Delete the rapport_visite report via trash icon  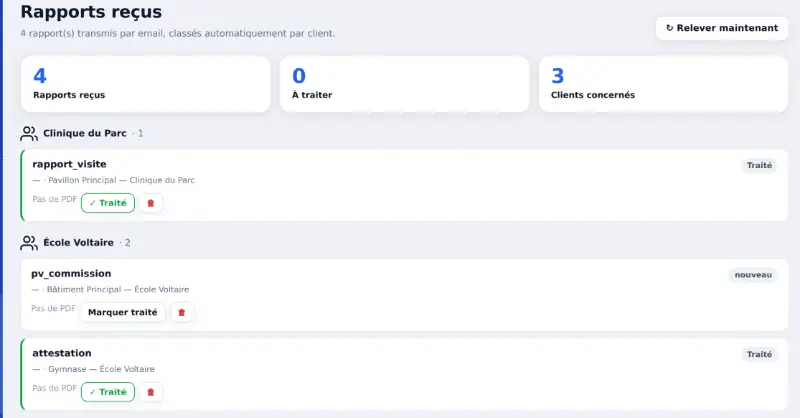[x=151, y=203]
